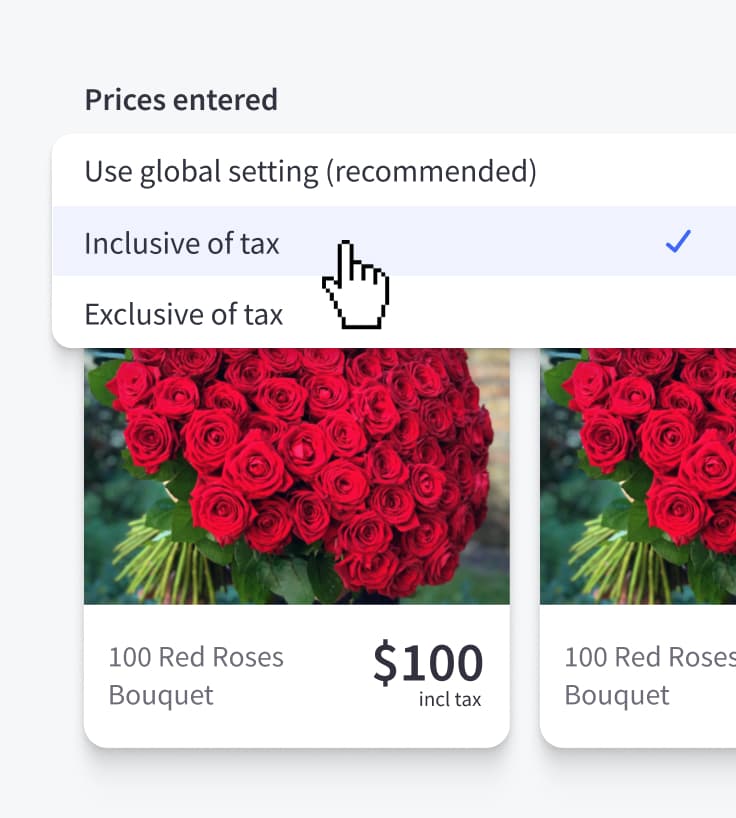Pick the "Exclusive of tax" option
Viewport: 736px width, 818px height.
pos(184,315)
